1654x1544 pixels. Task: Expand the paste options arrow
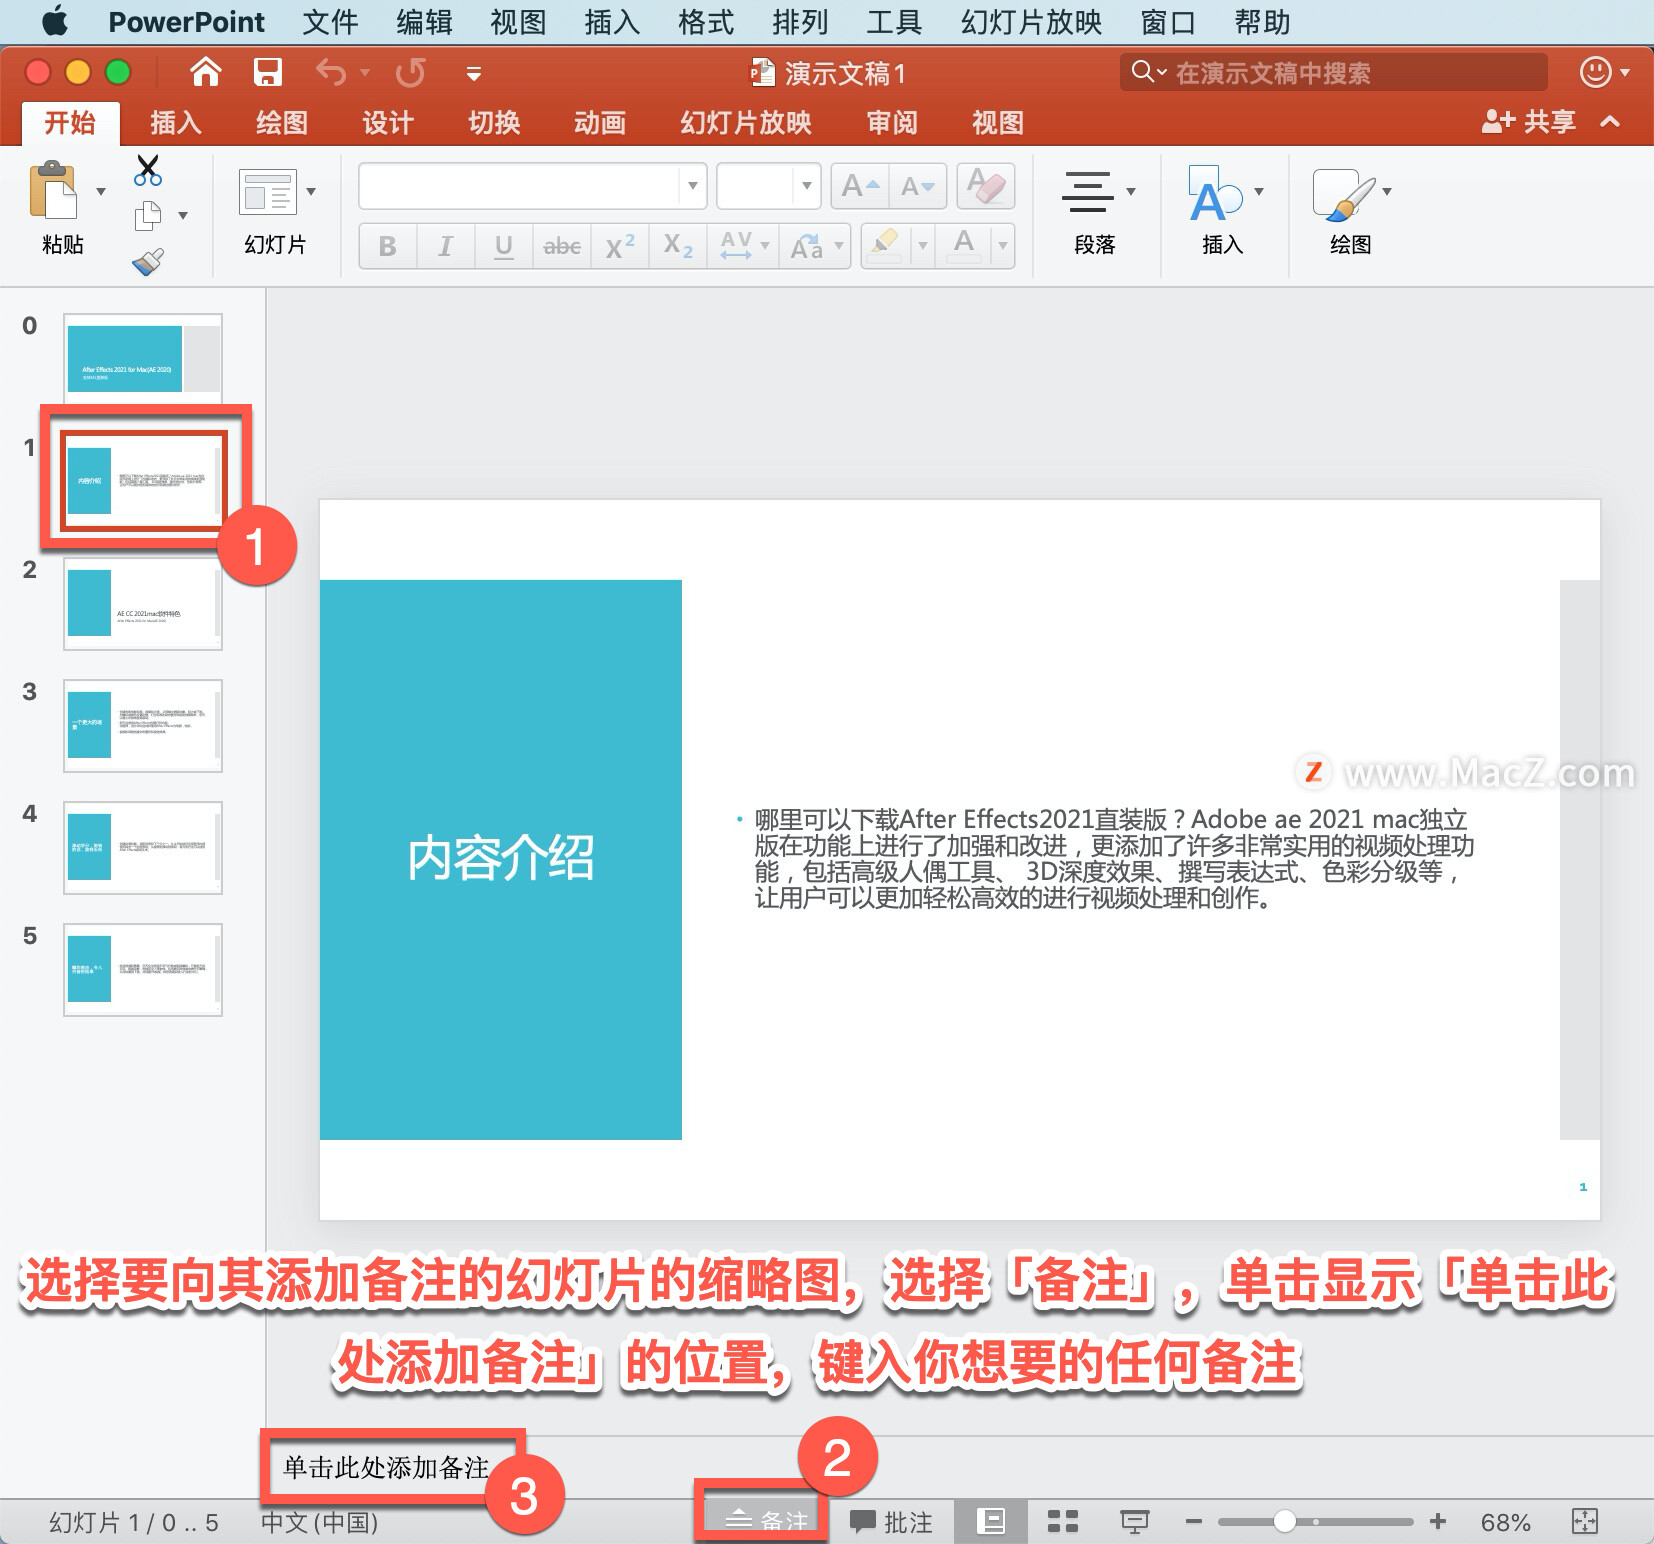coord(101,191)
